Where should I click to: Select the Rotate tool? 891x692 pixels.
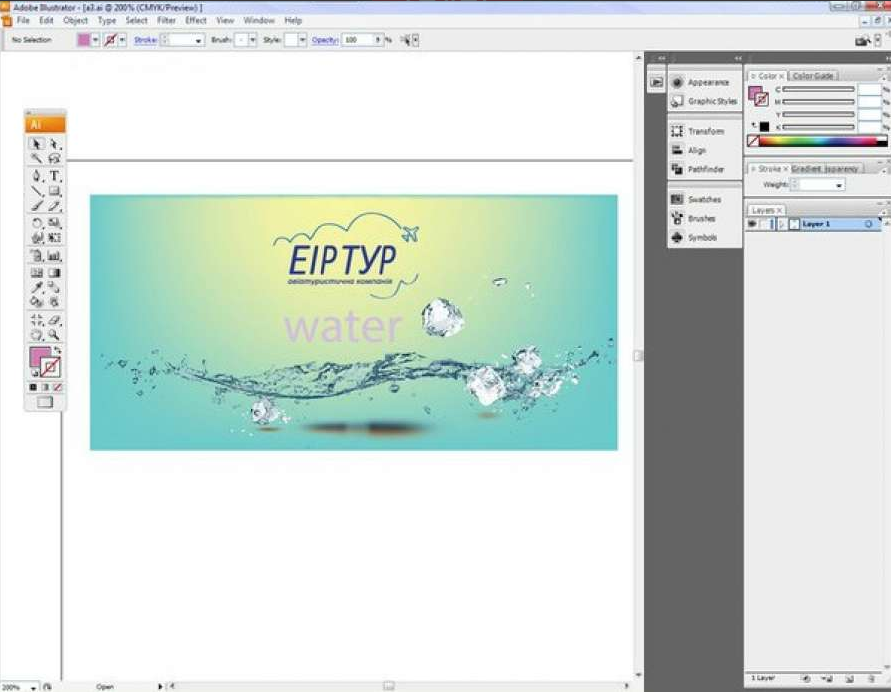37,223
